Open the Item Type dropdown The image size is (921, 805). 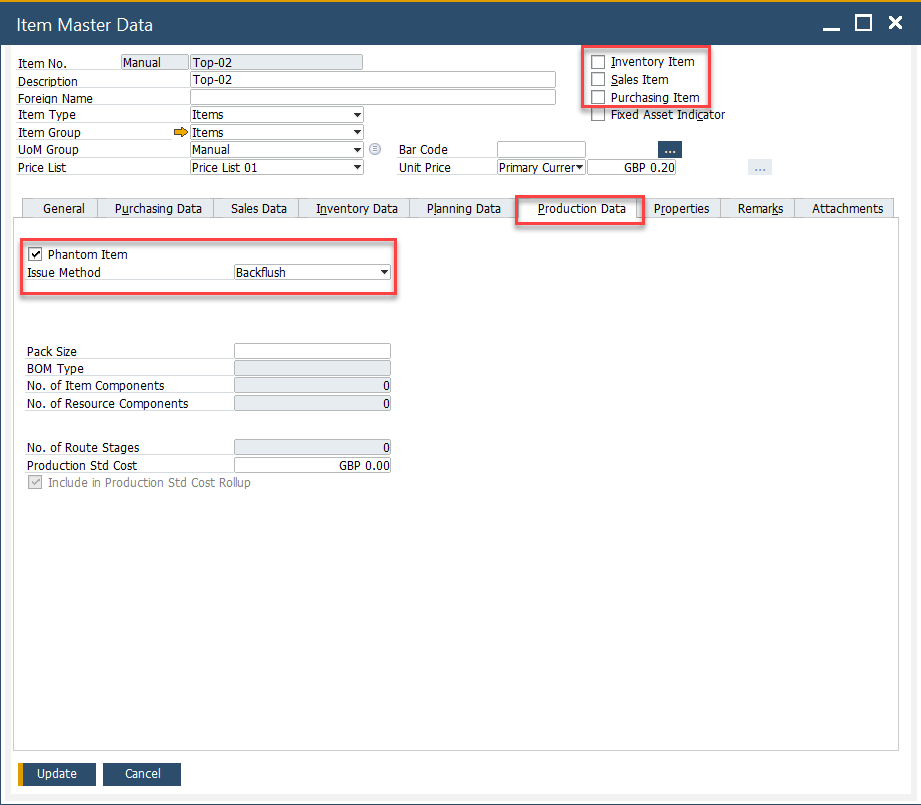point(357,115)
